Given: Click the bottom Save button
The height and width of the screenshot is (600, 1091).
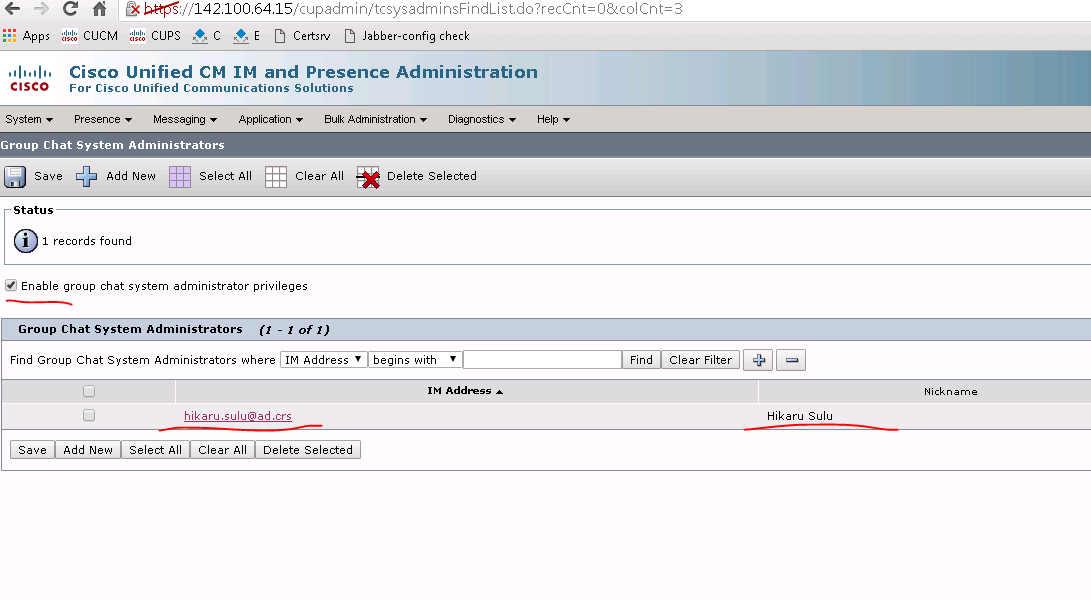Looking at the screenshot, I should coord(32,450).
